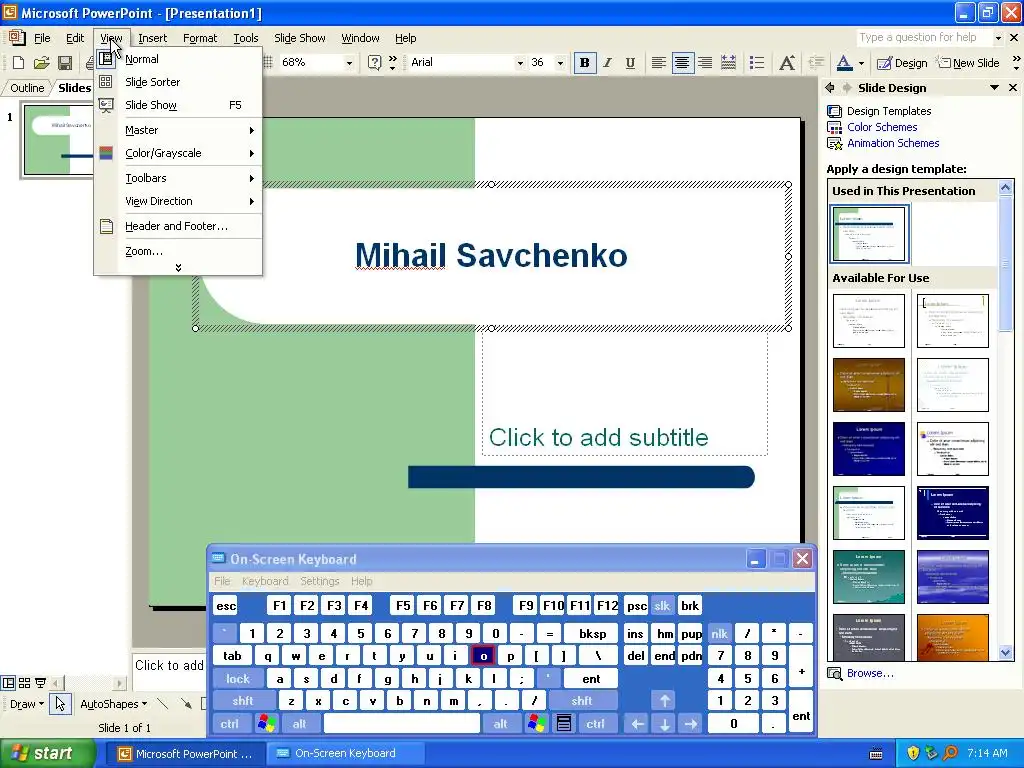Expand Master submenu
The height and width of the screenshot is (768, 1024).
point(178,130)
